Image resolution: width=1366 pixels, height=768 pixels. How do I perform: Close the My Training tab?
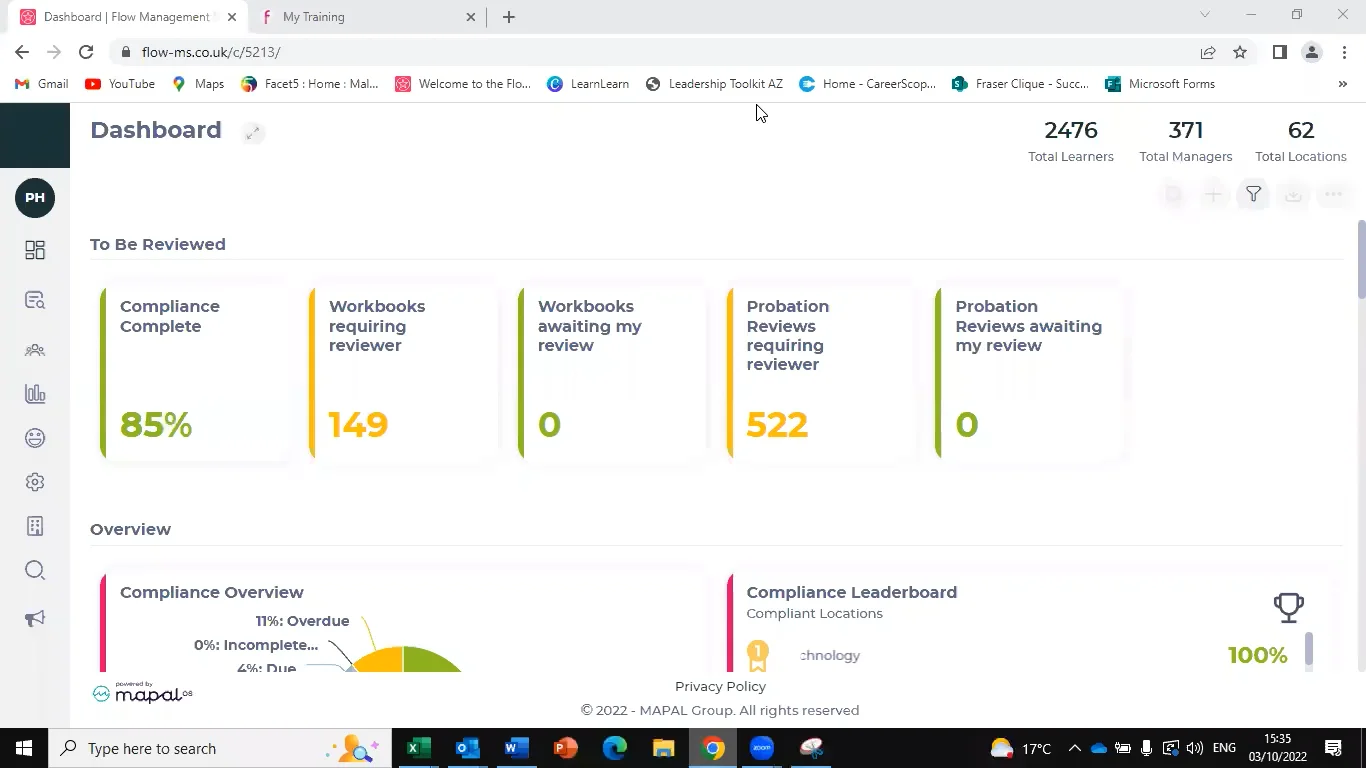[x=471, y=17]
